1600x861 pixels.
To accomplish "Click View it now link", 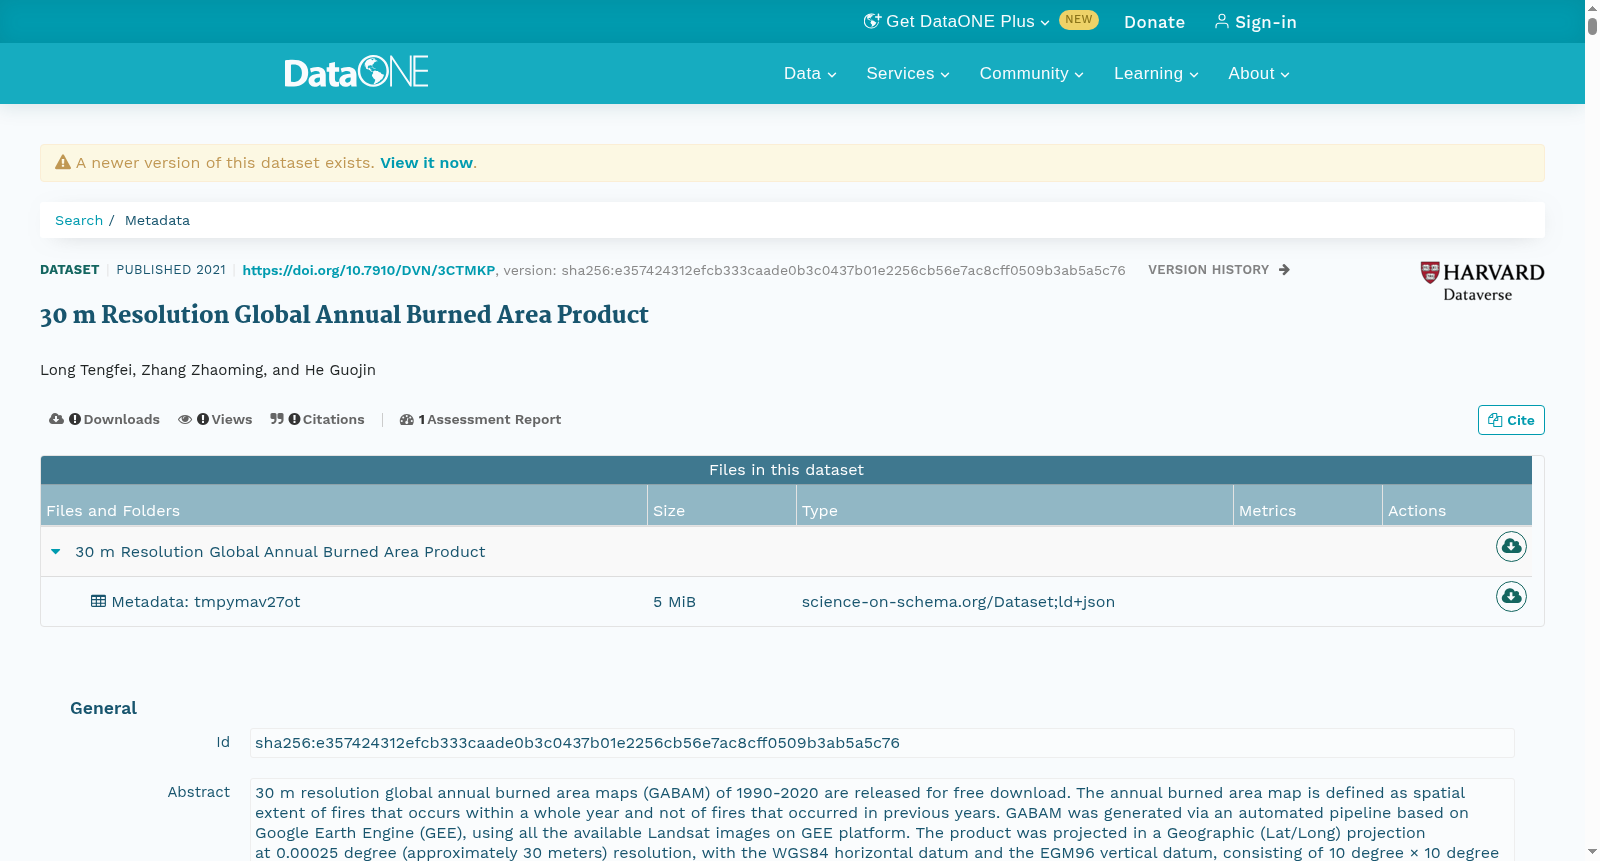I will point(426,163).
